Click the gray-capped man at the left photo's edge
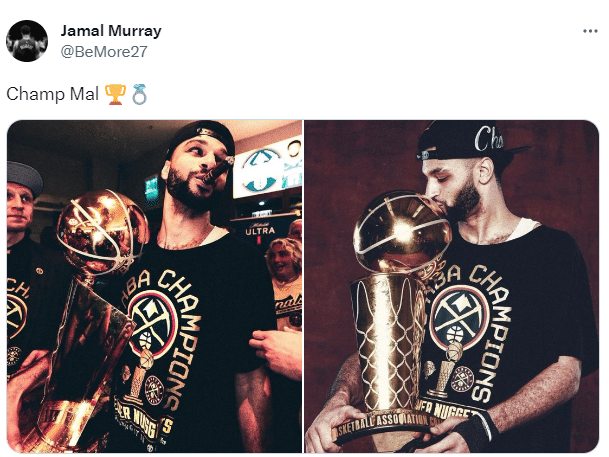 pos(21,202)
